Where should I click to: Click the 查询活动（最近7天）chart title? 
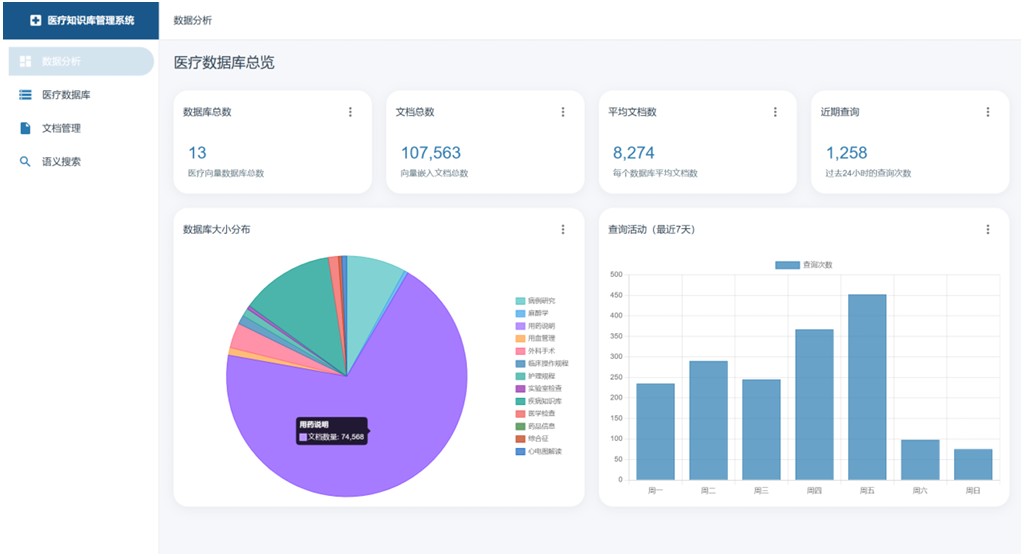(652, 229)
